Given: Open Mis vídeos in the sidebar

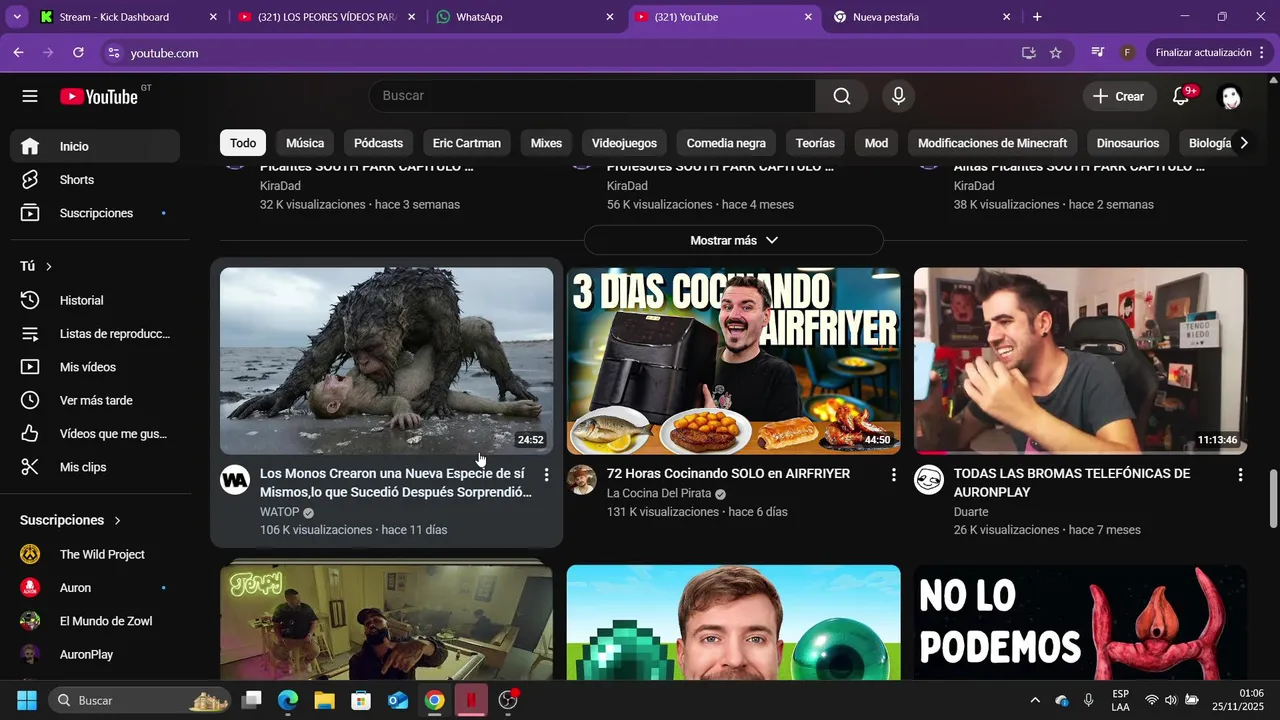Looking at the screenshot, I should (95, 367).
